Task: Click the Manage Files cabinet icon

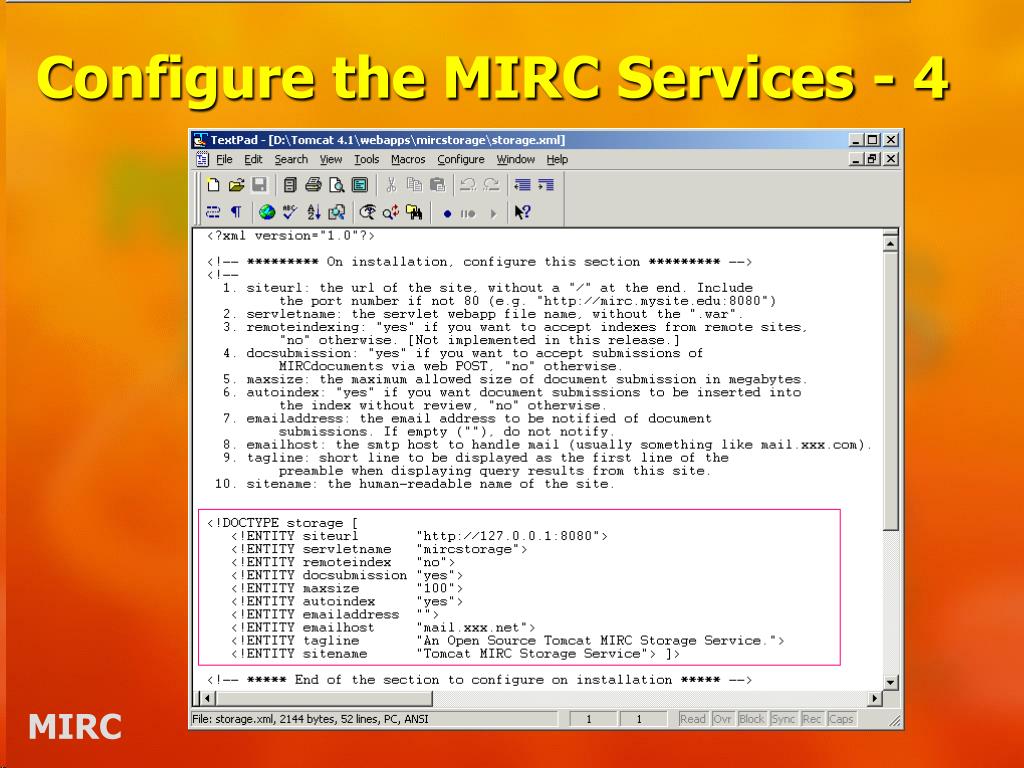Action: (x=290, y=185)
